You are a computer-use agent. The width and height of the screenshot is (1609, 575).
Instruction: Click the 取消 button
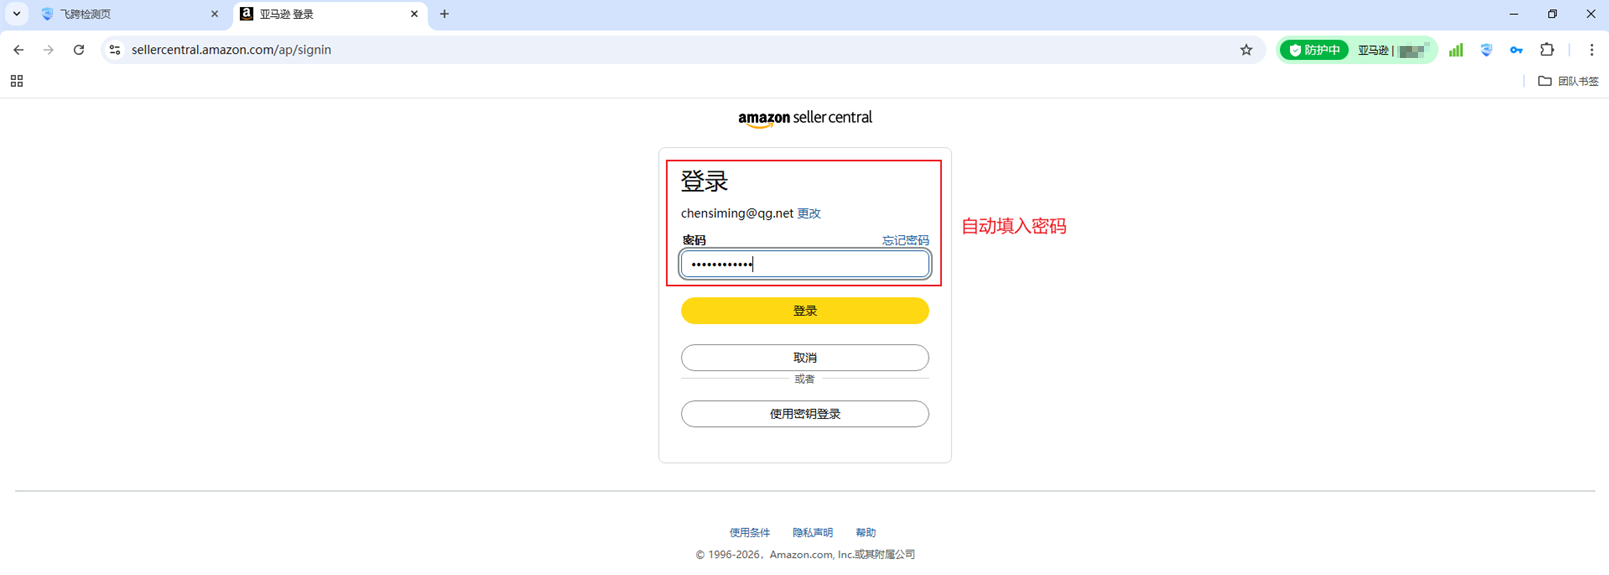coord(805,358)
